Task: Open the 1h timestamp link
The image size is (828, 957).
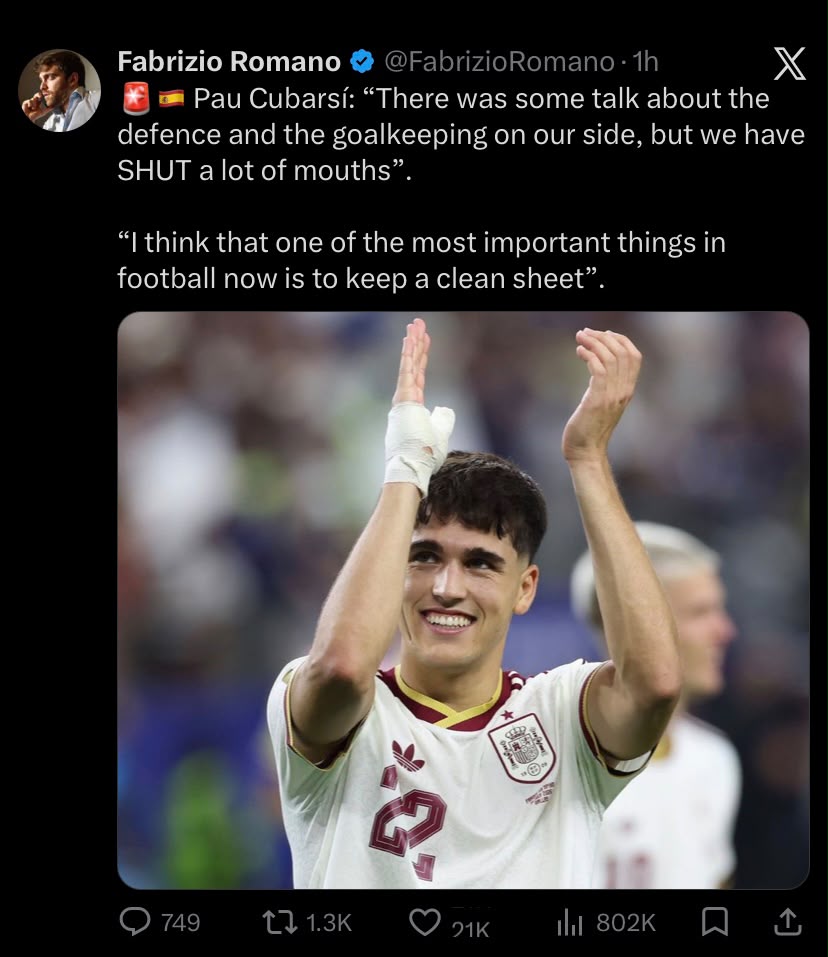Action: tap(646, 62)
